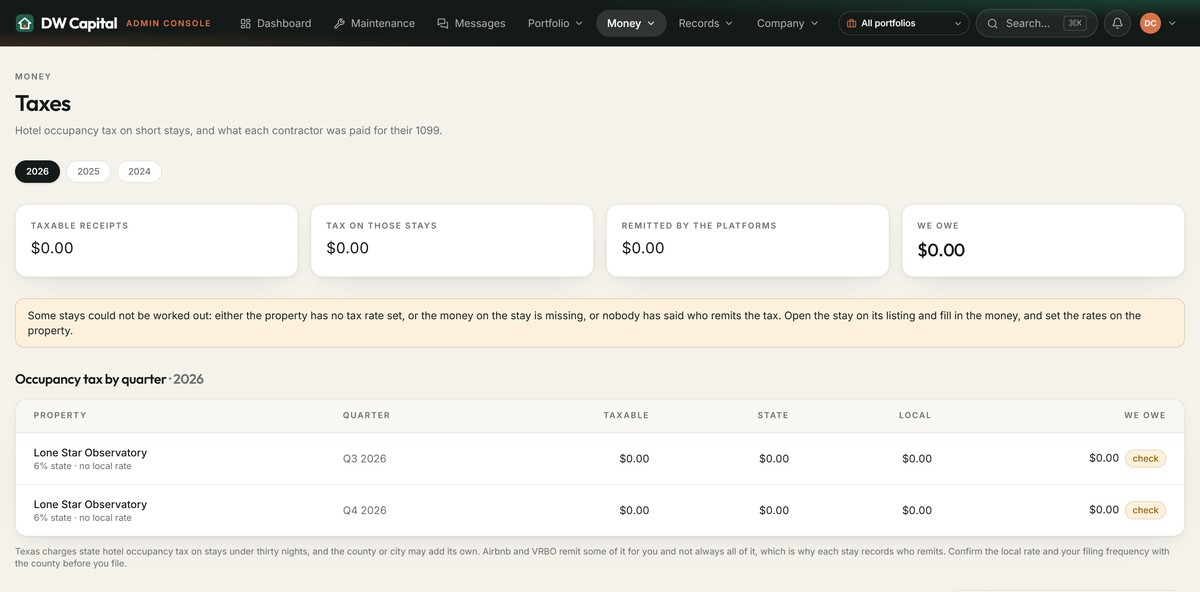Click the Texas occupancy tax footnote
Viewport: 1200px width, 592px height.
[x=592, y=557]
